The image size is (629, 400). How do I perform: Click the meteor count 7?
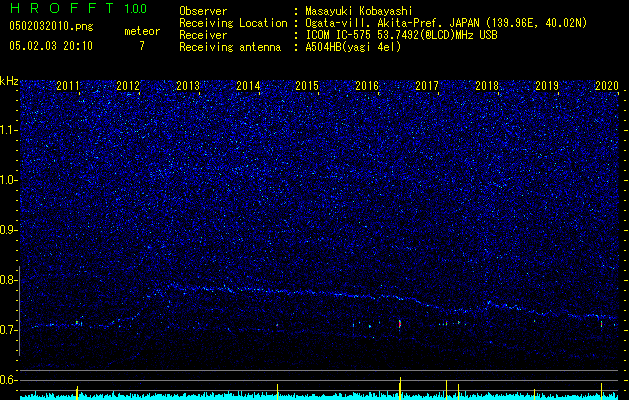[x=142, y=46]
